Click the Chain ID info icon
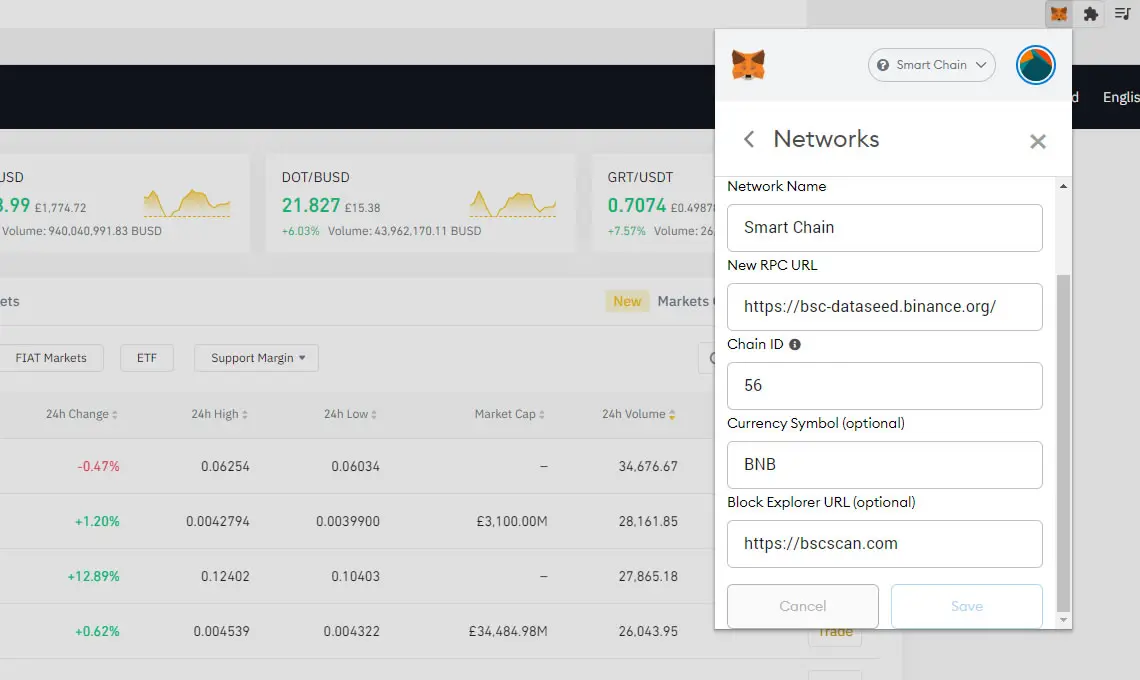Image resolution: width=1140 pixels, height=680 pixels. [x=795, y=345]
